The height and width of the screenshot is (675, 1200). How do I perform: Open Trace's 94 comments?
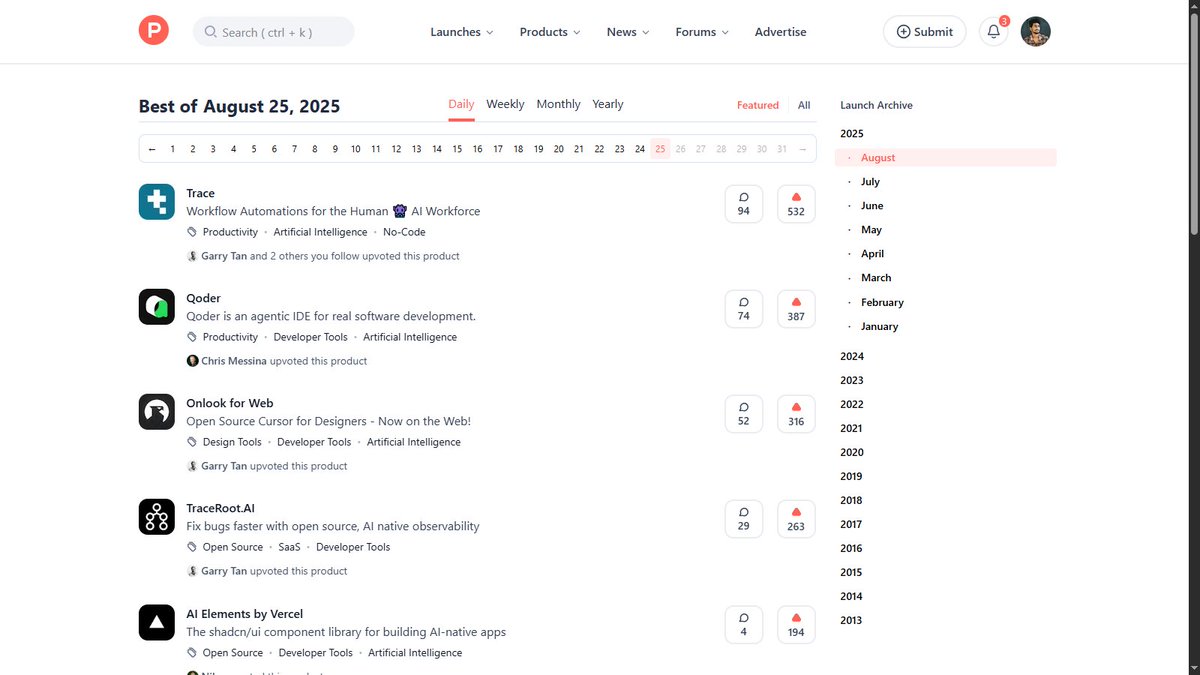pyautogui.click(x=744, y=203)
